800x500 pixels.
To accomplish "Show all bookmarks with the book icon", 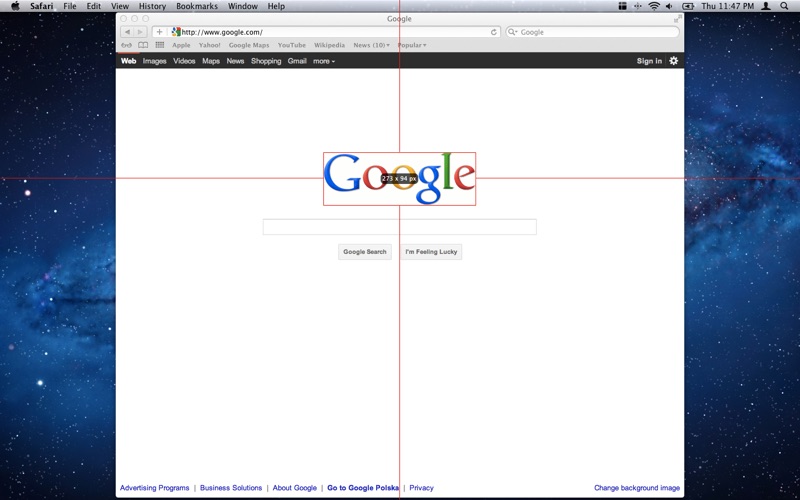I will [x=143, y=45].
